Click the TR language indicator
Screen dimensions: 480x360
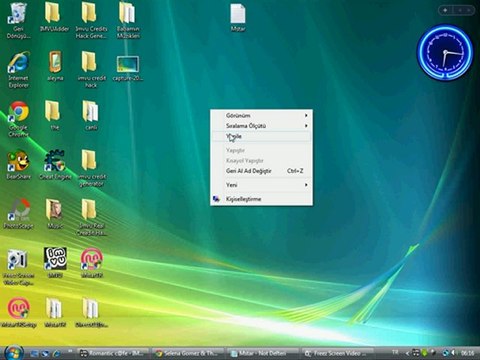(395, 352)
